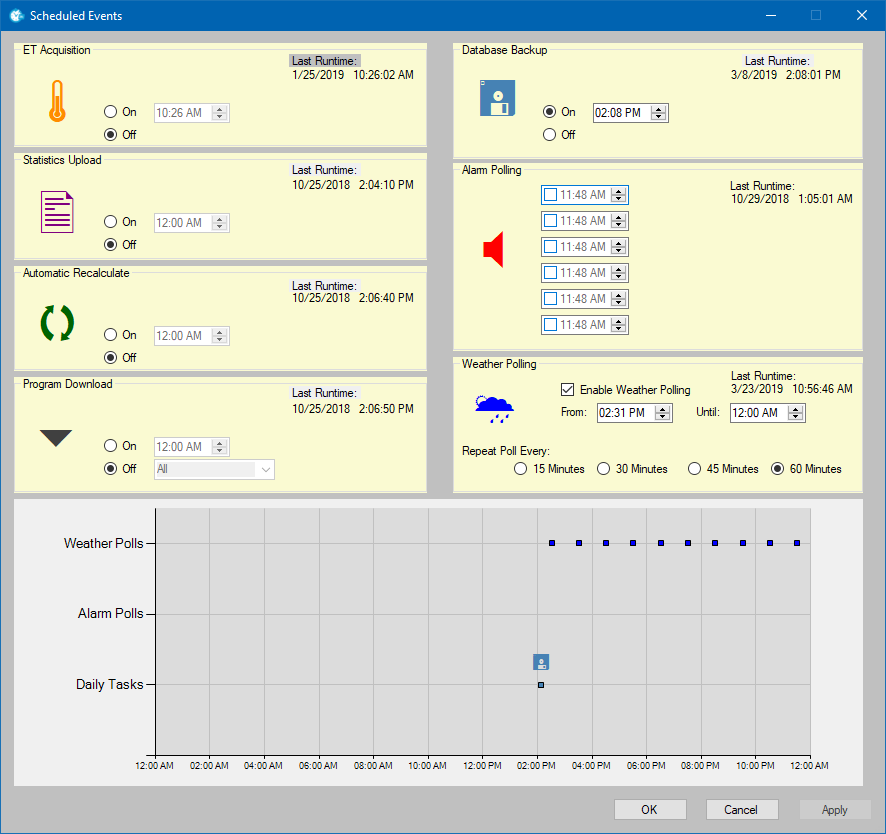Click the Weather Polling From time spinner
The width and height of the screenshot is (886, 834).
tap(662, 413)
